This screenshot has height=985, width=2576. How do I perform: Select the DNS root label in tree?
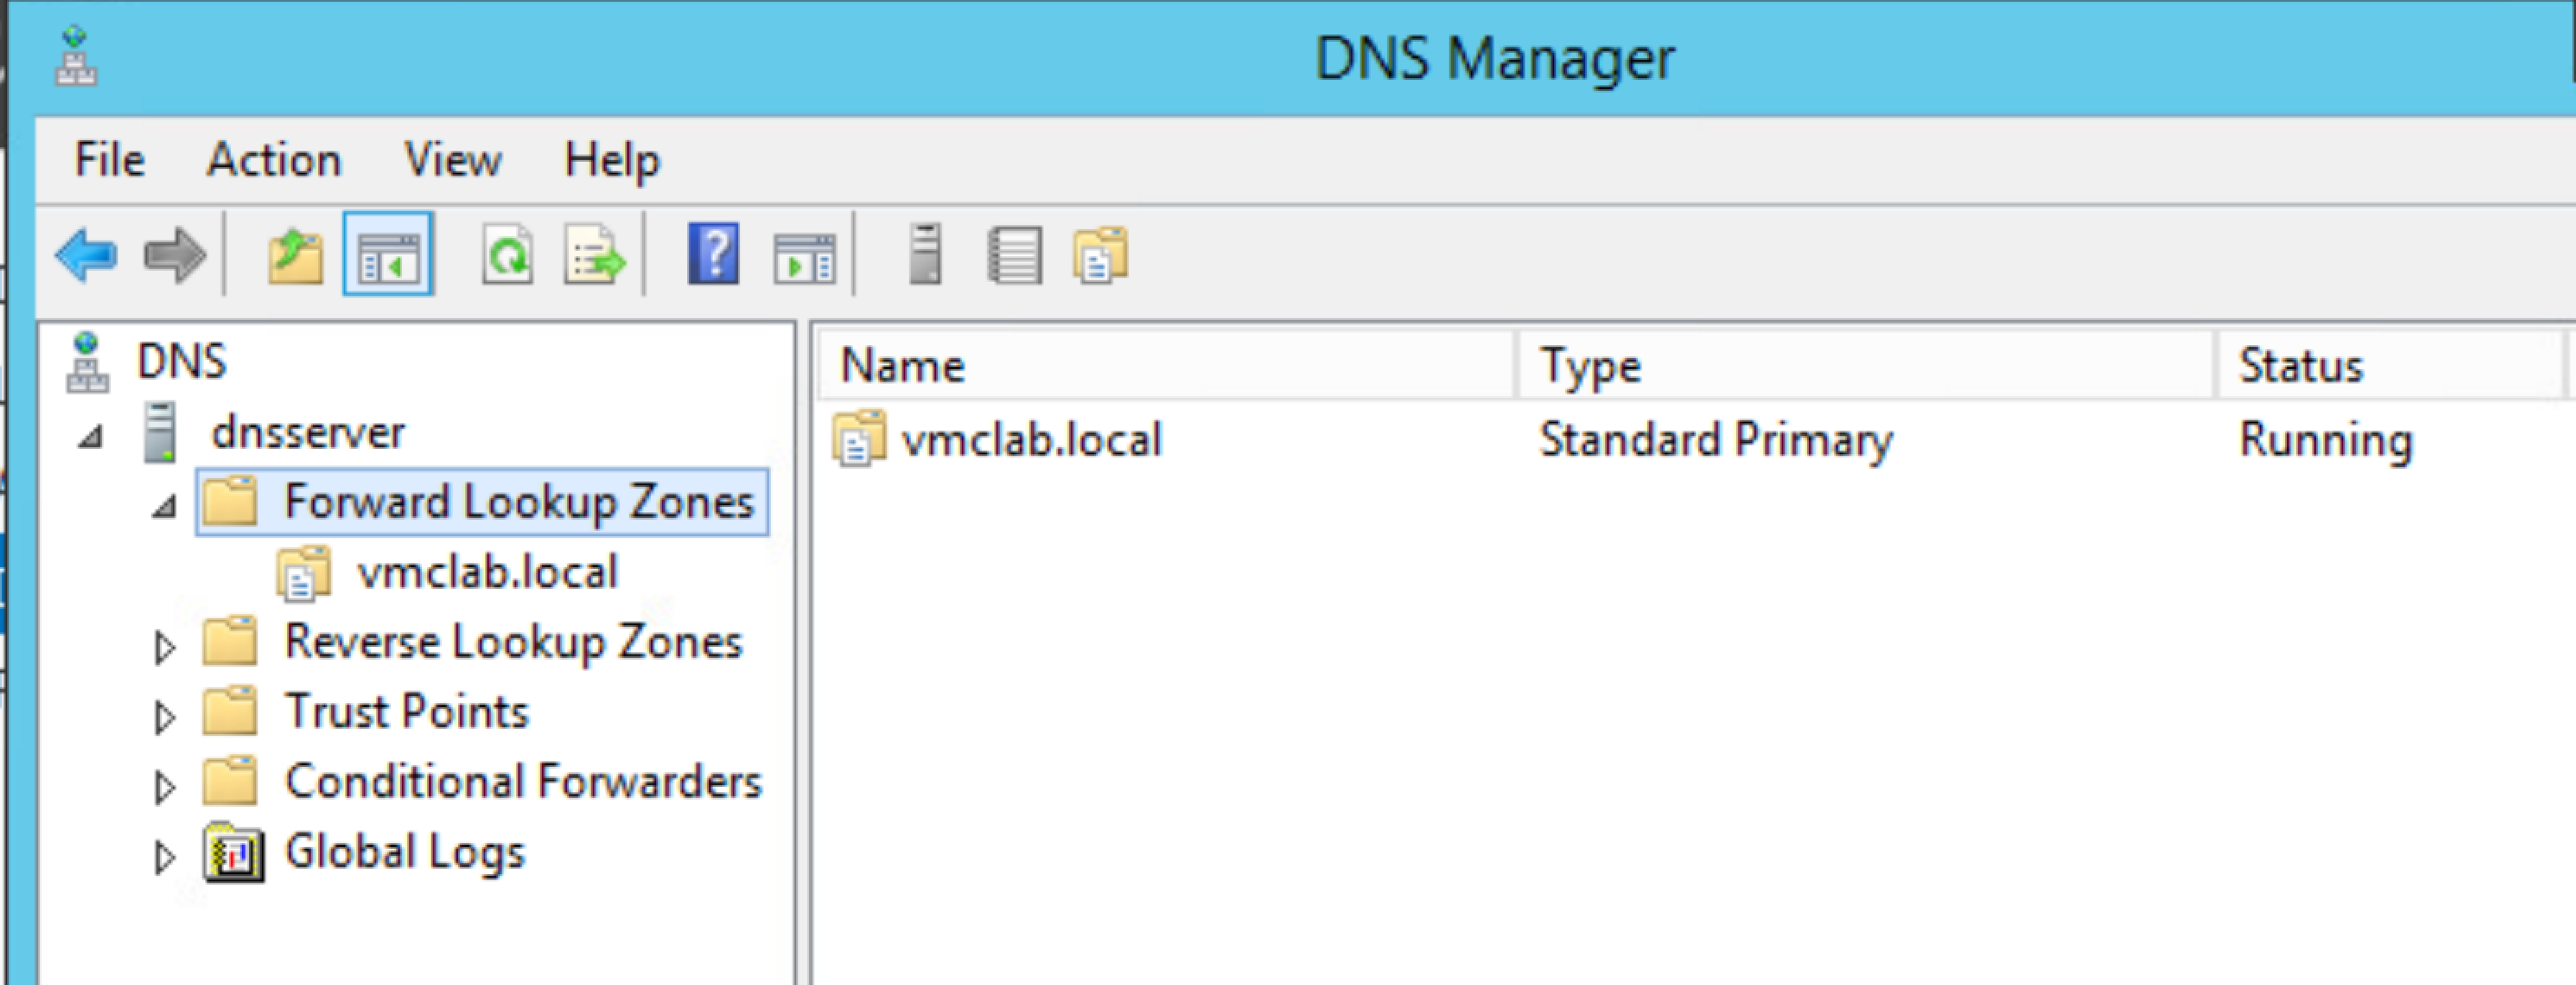pos(182,362)
